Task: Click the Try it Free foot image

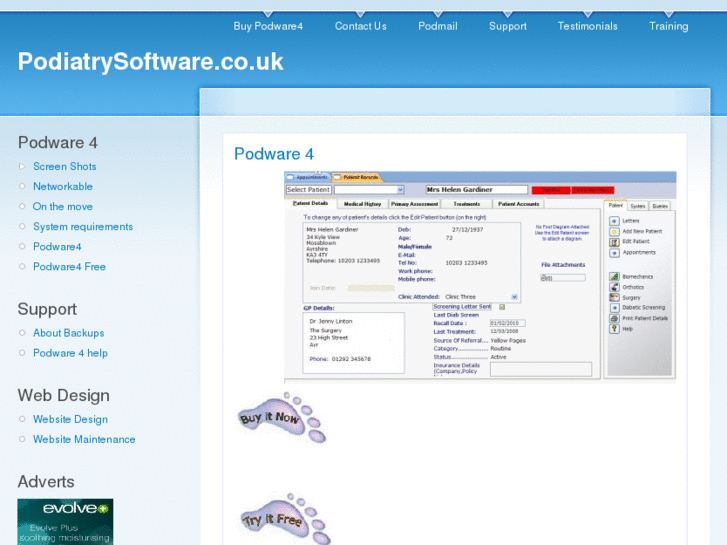Action: tap(285, 518)
